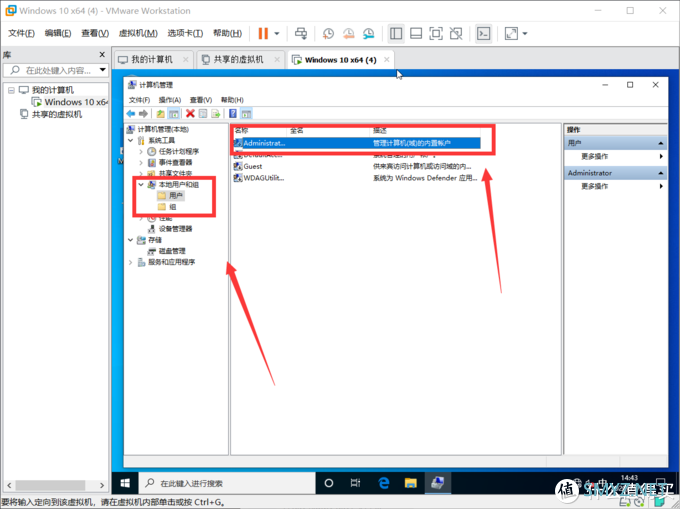This screenshot has height=509, width=680.
Task: Revert the VM to its previous snapshot
Action: [x=348, y=33]
